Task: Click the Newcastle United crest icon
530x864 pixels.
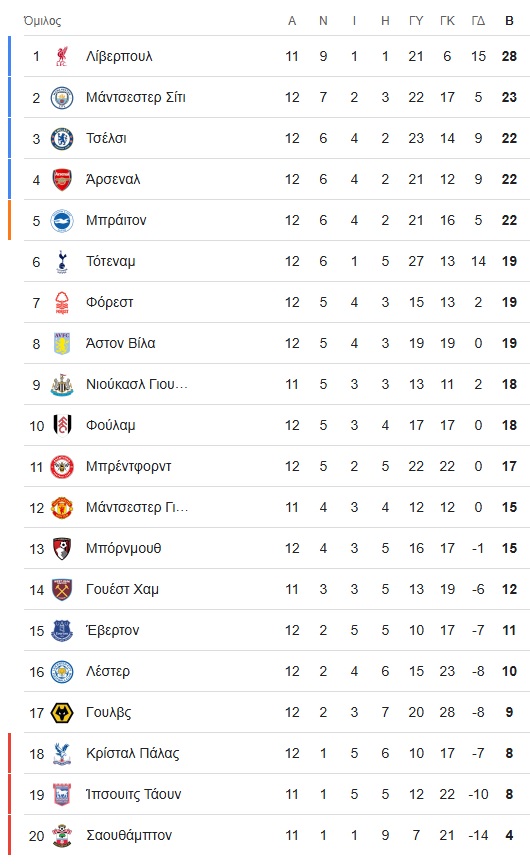Action: pyautogui.click(x=62, y=385)
